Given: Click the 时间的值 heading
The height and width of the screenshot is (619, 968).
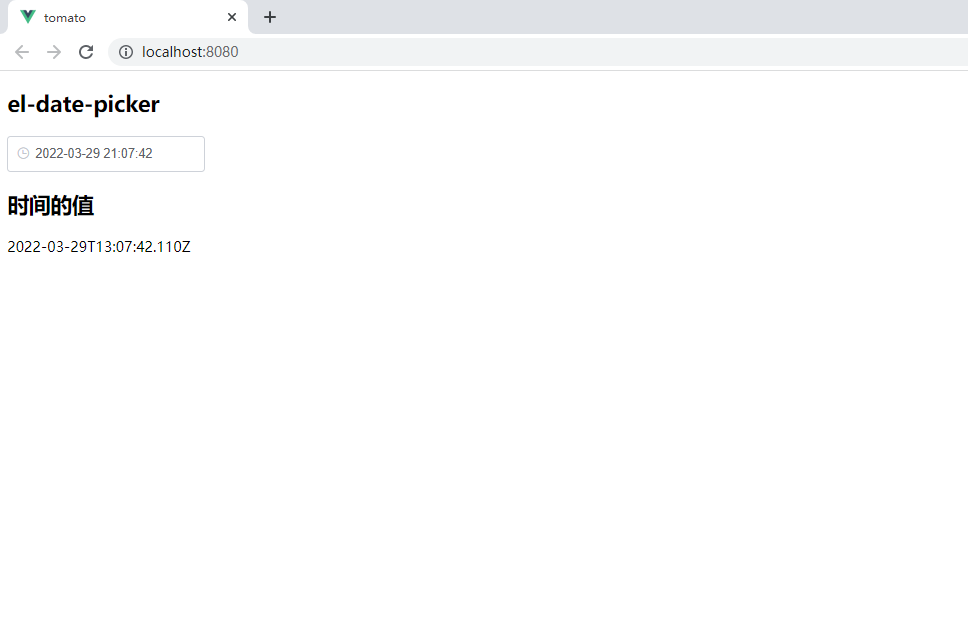Looking at the screenshot, I should [x=50, y=206].
